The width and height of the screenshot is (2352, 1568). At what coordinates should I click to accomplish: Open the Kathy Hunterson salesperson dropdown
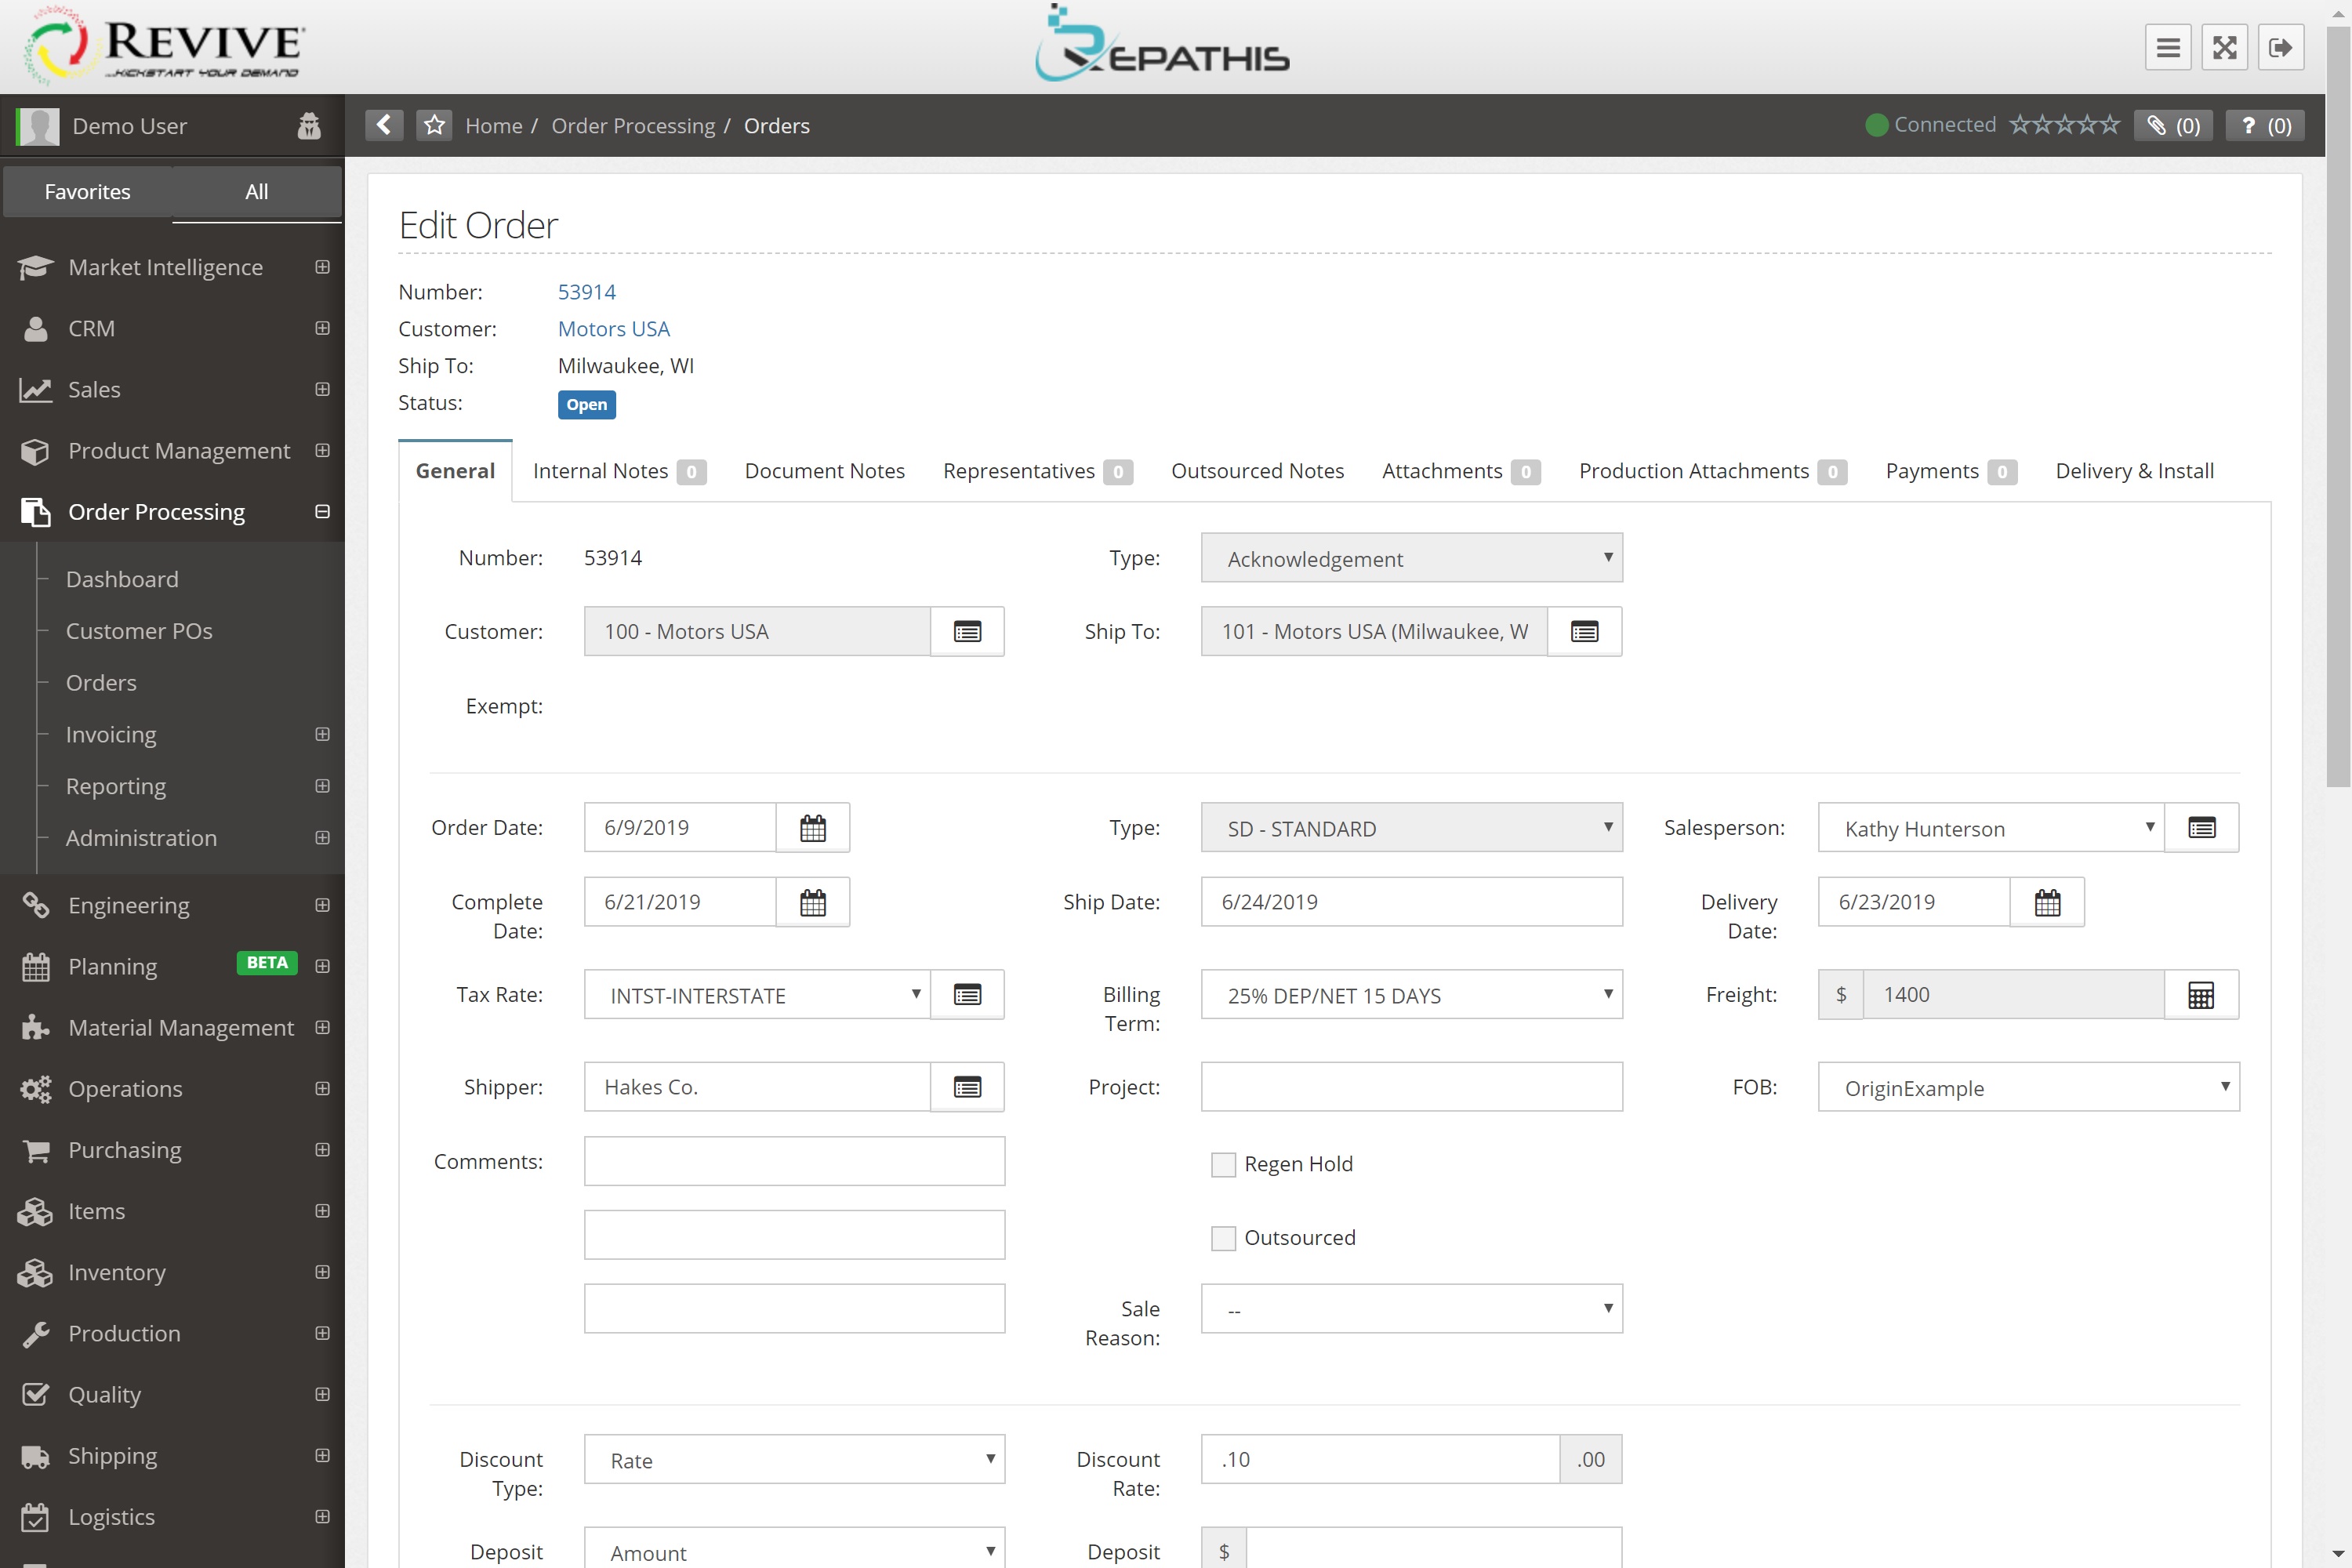(x=1991, y=828)
